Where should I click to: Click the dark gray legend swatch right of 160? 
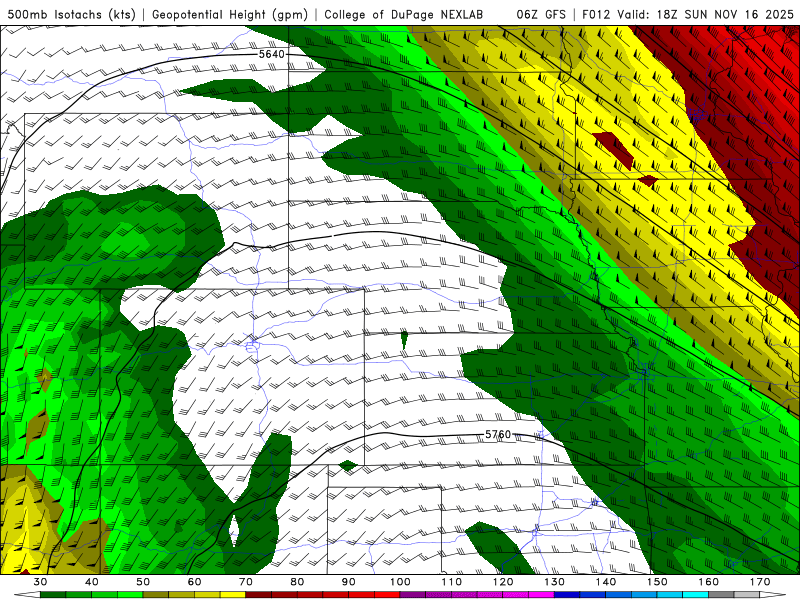coord(721,595)
